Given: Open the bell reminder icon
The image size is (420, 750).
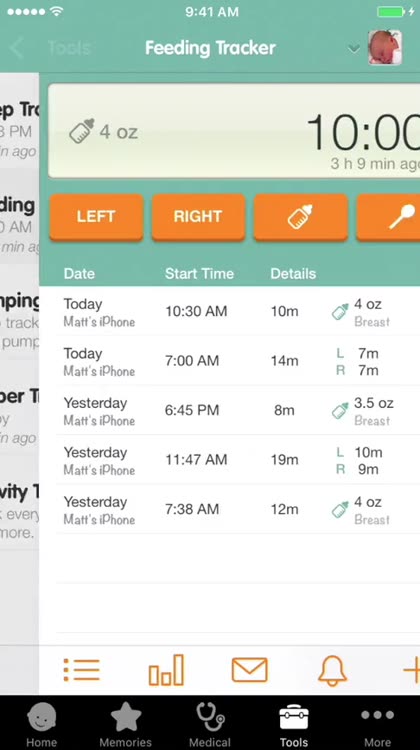Looking at the screenshot, I should click(x=332, y=670).
